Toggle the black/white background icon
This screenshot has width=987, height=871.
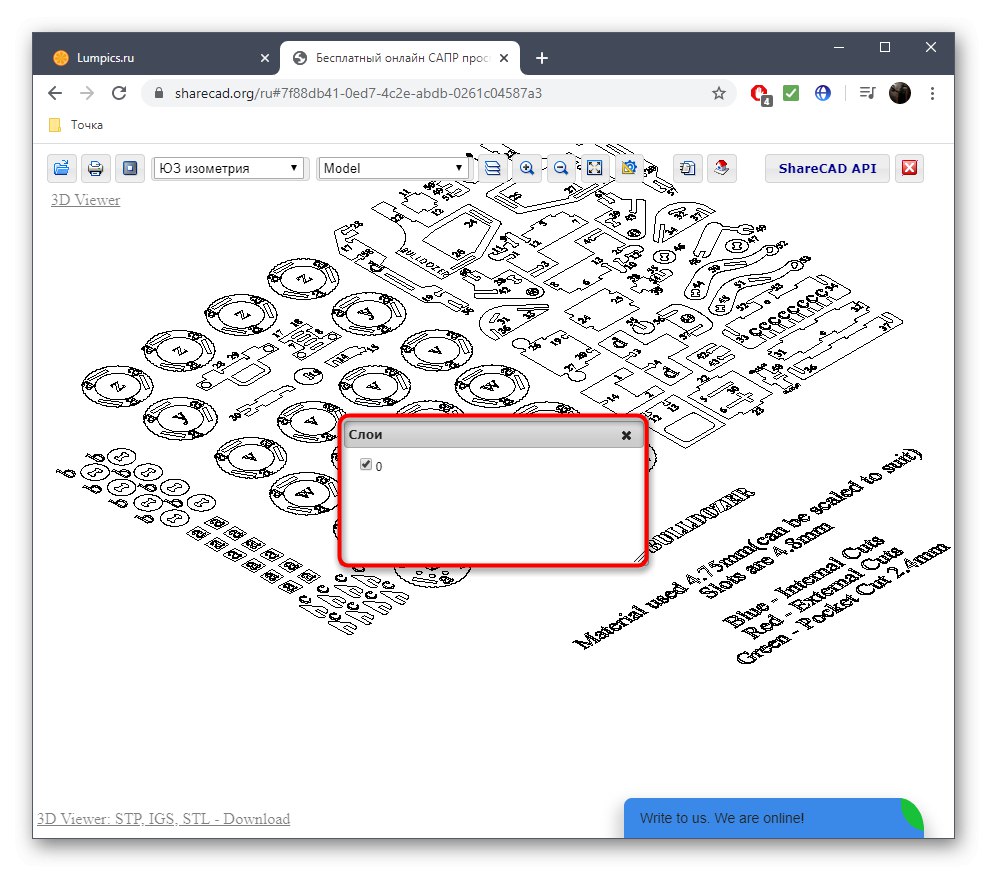(x=130, y=168)
